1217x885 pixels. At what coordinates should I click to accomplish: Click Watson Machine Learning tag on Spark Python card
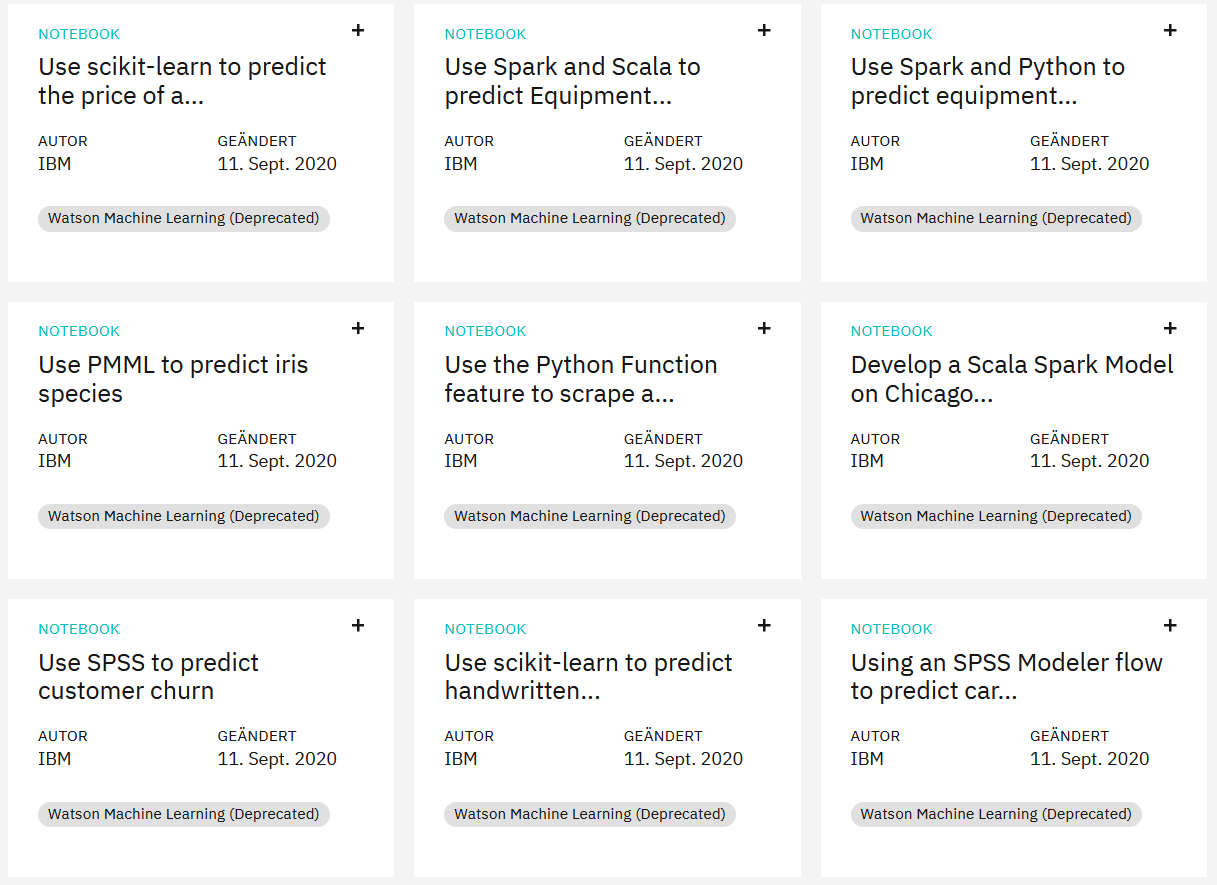(x=996, y=218)
